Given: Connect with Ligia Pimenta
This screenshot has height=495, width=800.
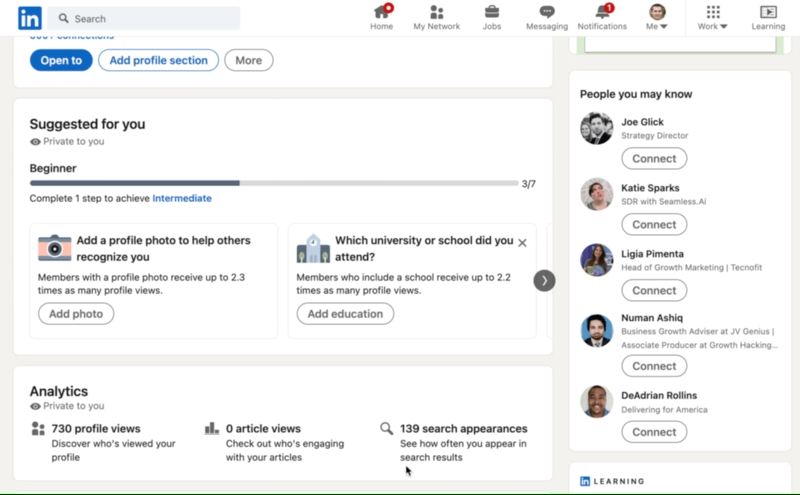Looking at the screenshot, I should [654, 290].
